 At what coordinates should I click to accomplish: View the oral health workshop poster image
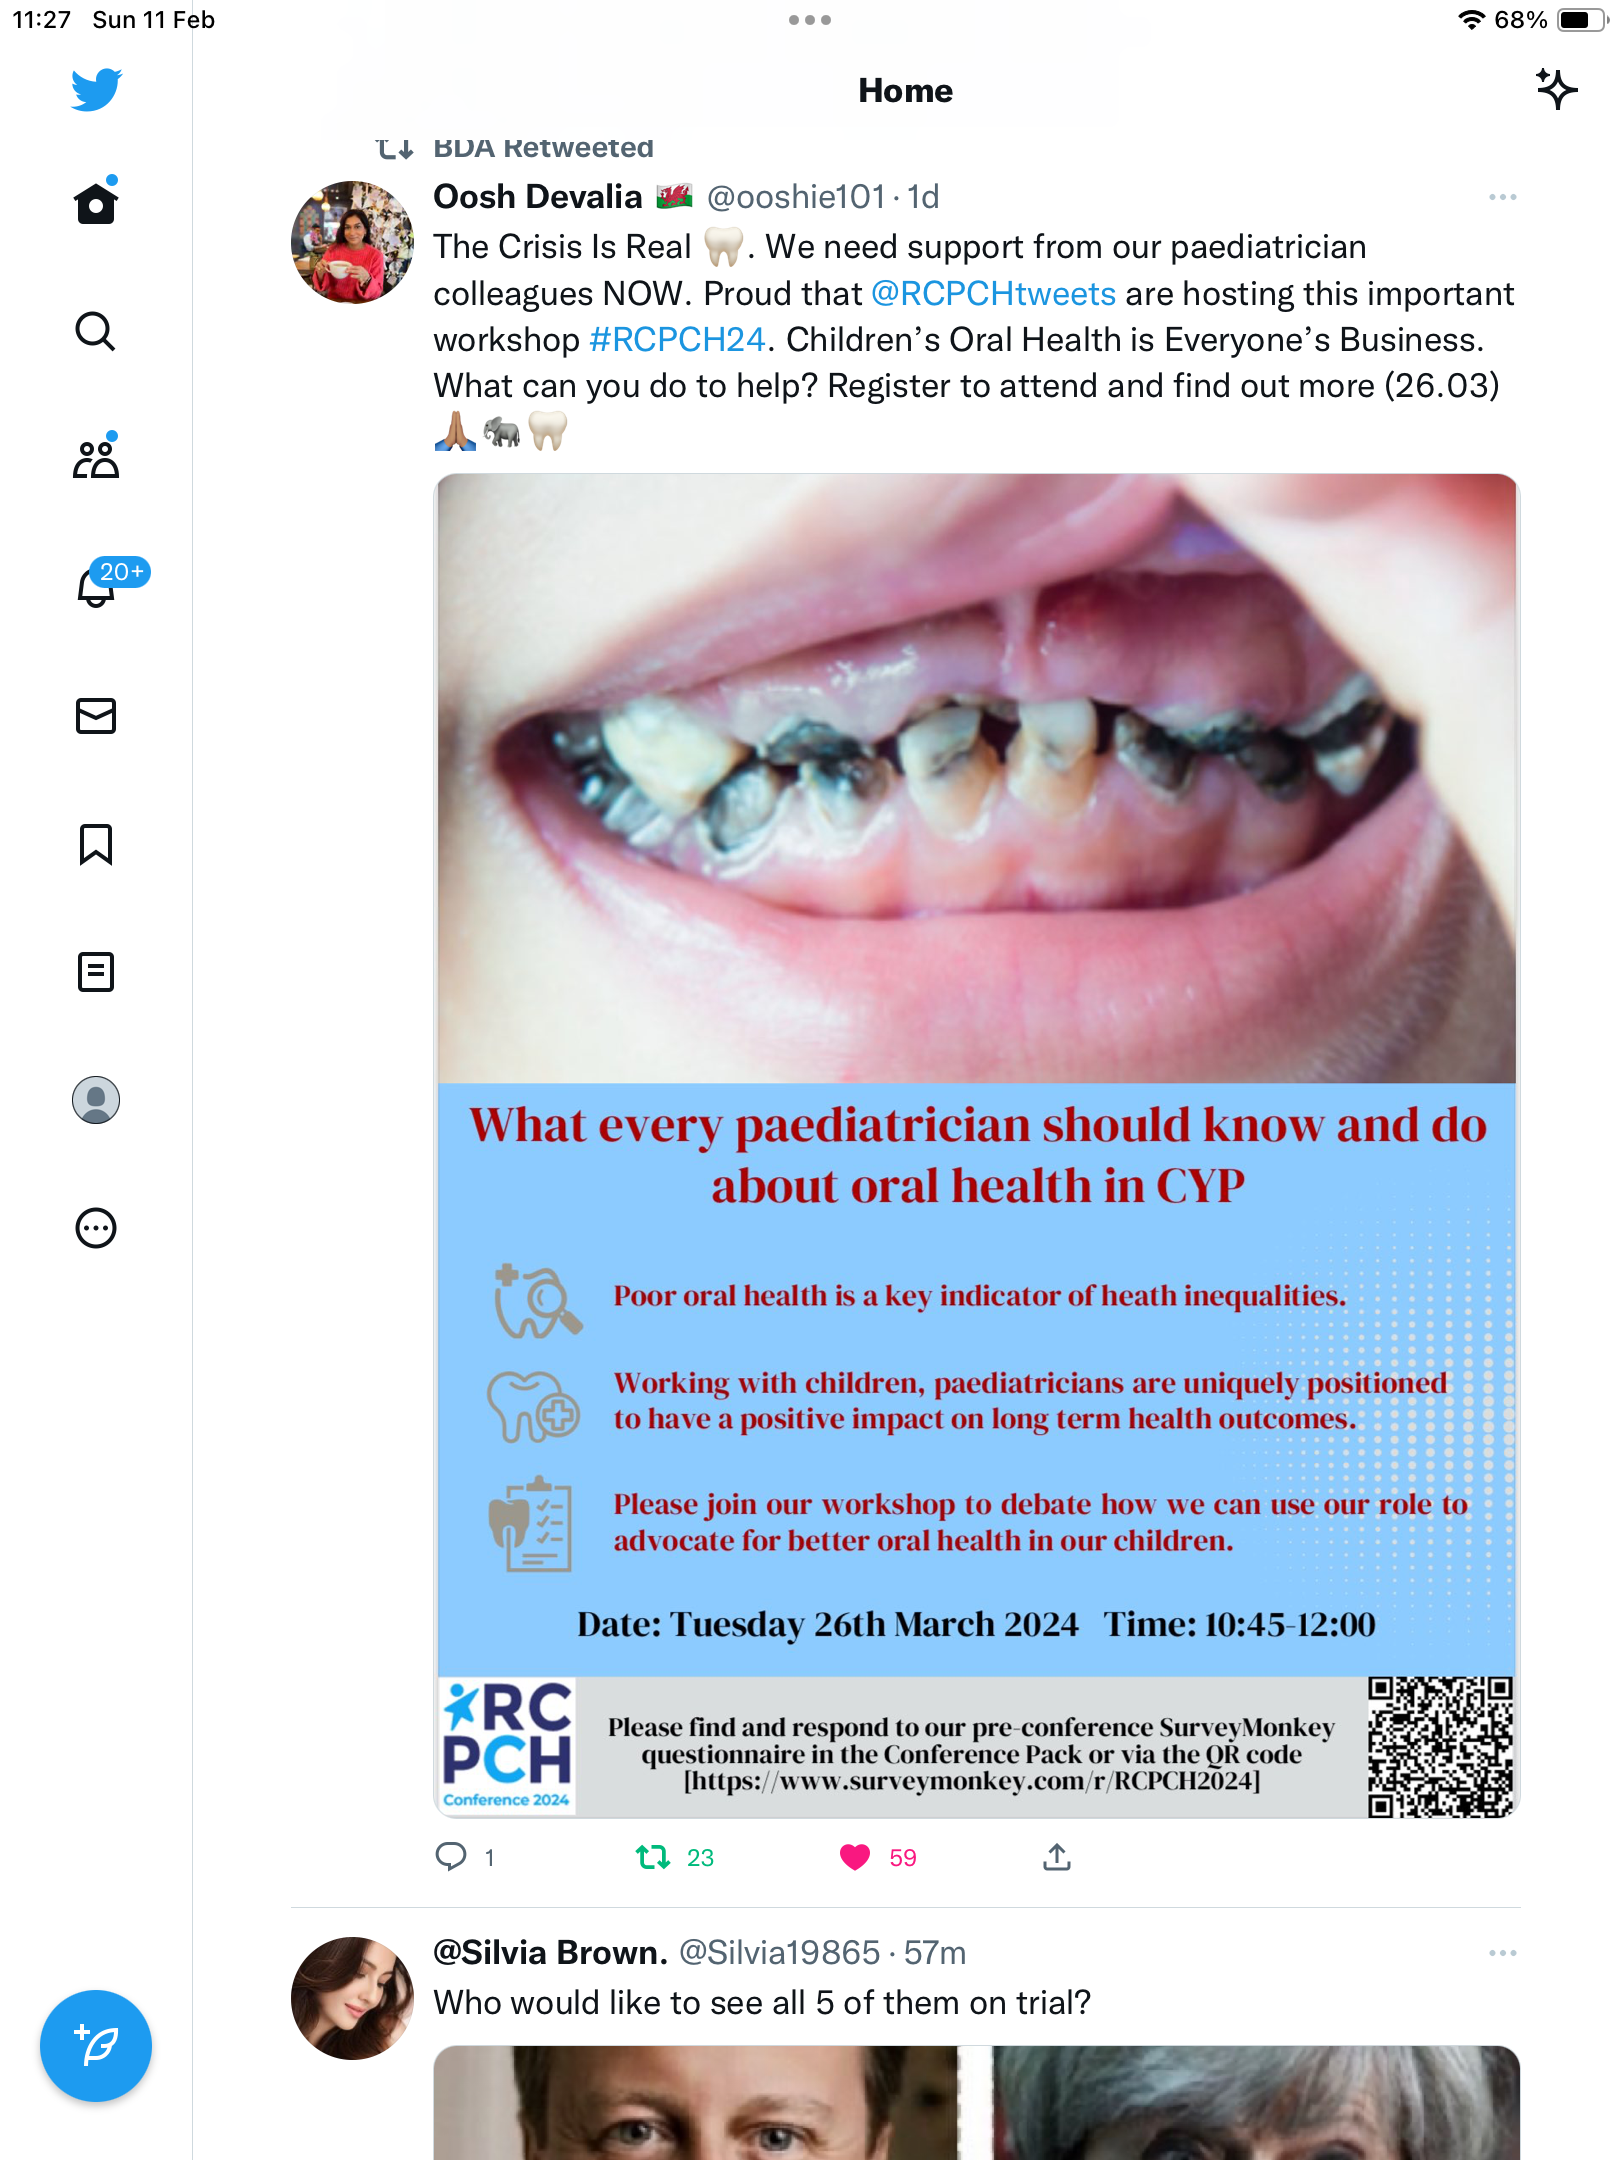(977, 1145)
